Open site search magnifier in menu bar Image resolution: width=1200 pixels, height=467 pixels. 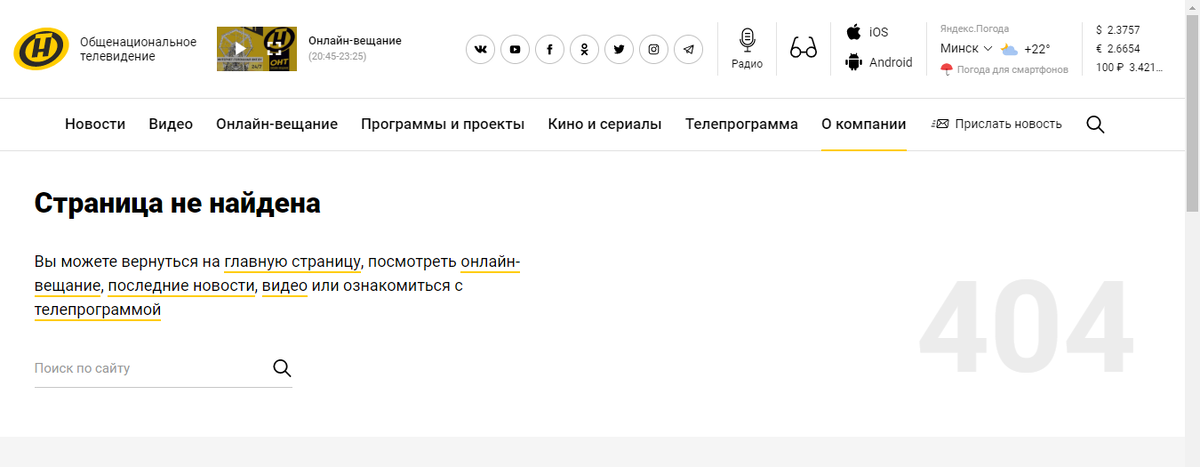pyautogui.click(x=1095, y=124)
